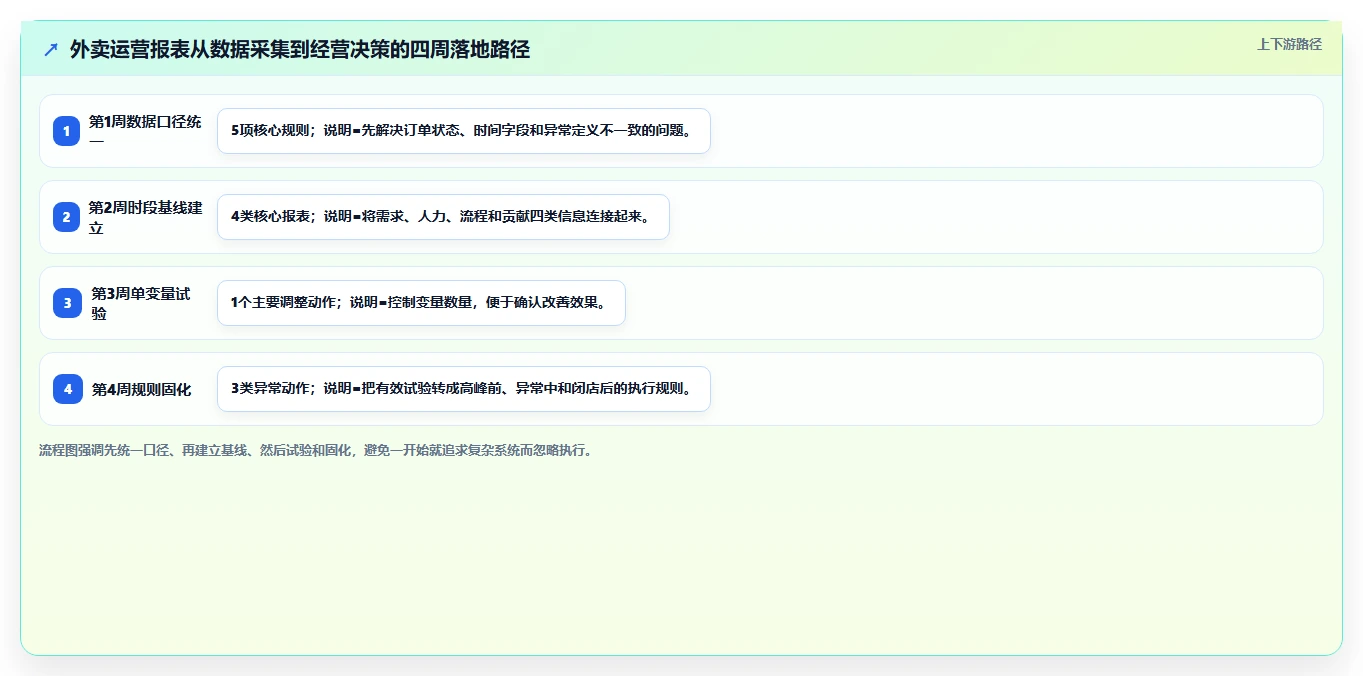
Task: Click the footnote starting with 流程图强调先统一口径
Action: 318,450
